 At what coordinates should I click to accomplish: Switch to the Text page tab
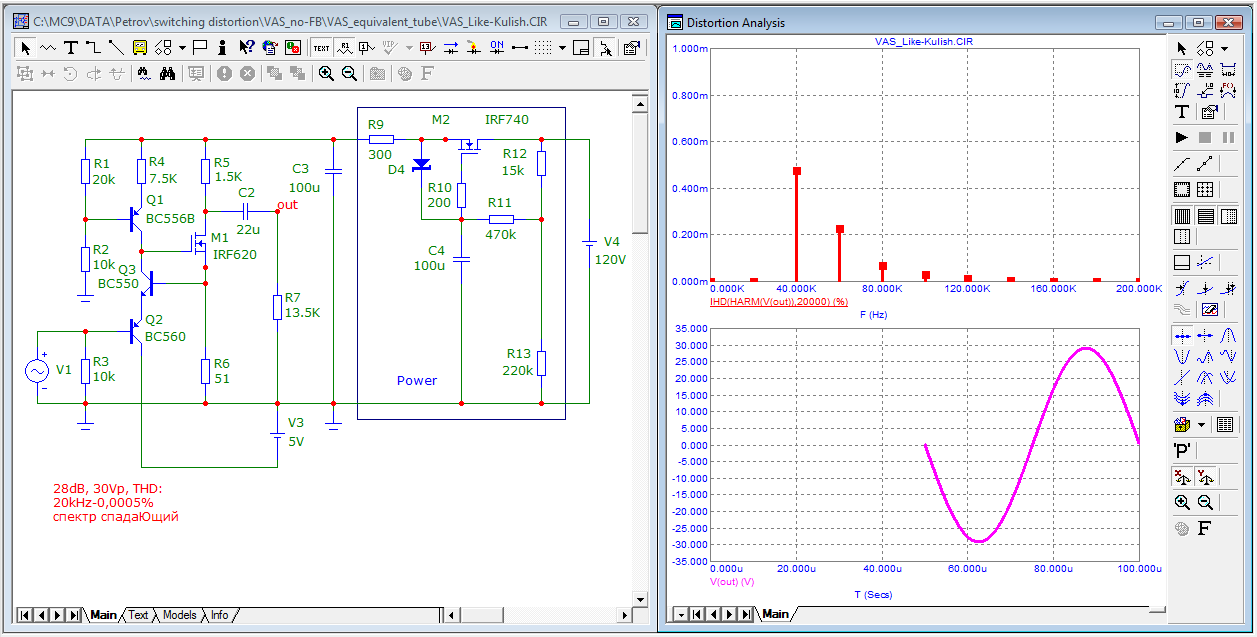click(138, 615)
